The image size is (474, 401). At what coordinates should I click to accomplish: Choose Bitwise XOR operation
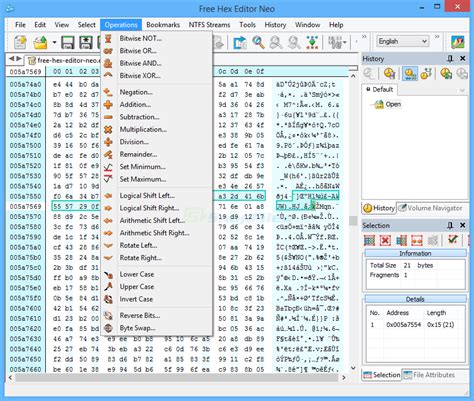click(x=157, y=76)
